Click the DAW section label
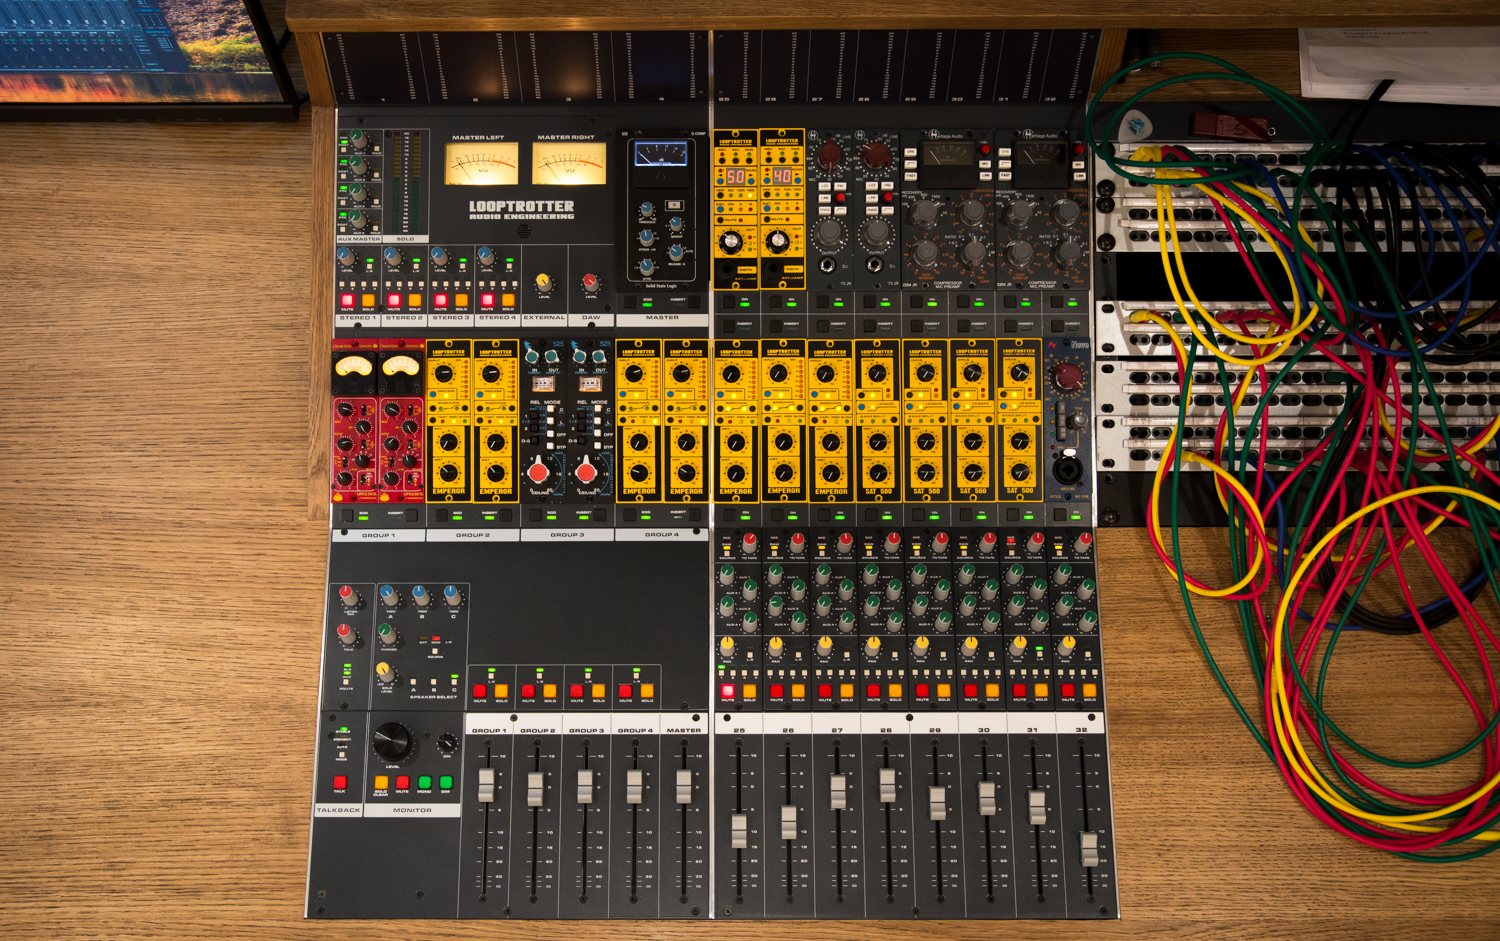 point(591,317)
